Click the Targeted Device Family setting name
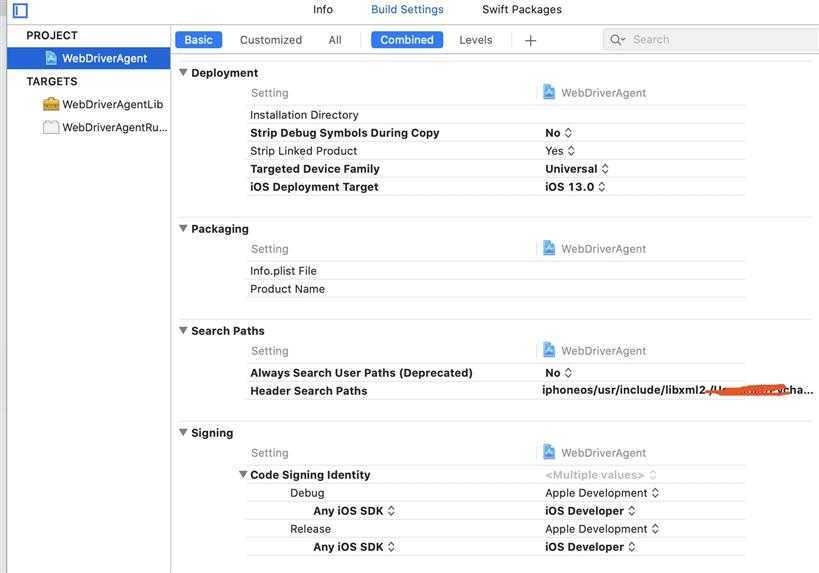The width and height of the screenshot is (819, 573). (x=314, y=169)
